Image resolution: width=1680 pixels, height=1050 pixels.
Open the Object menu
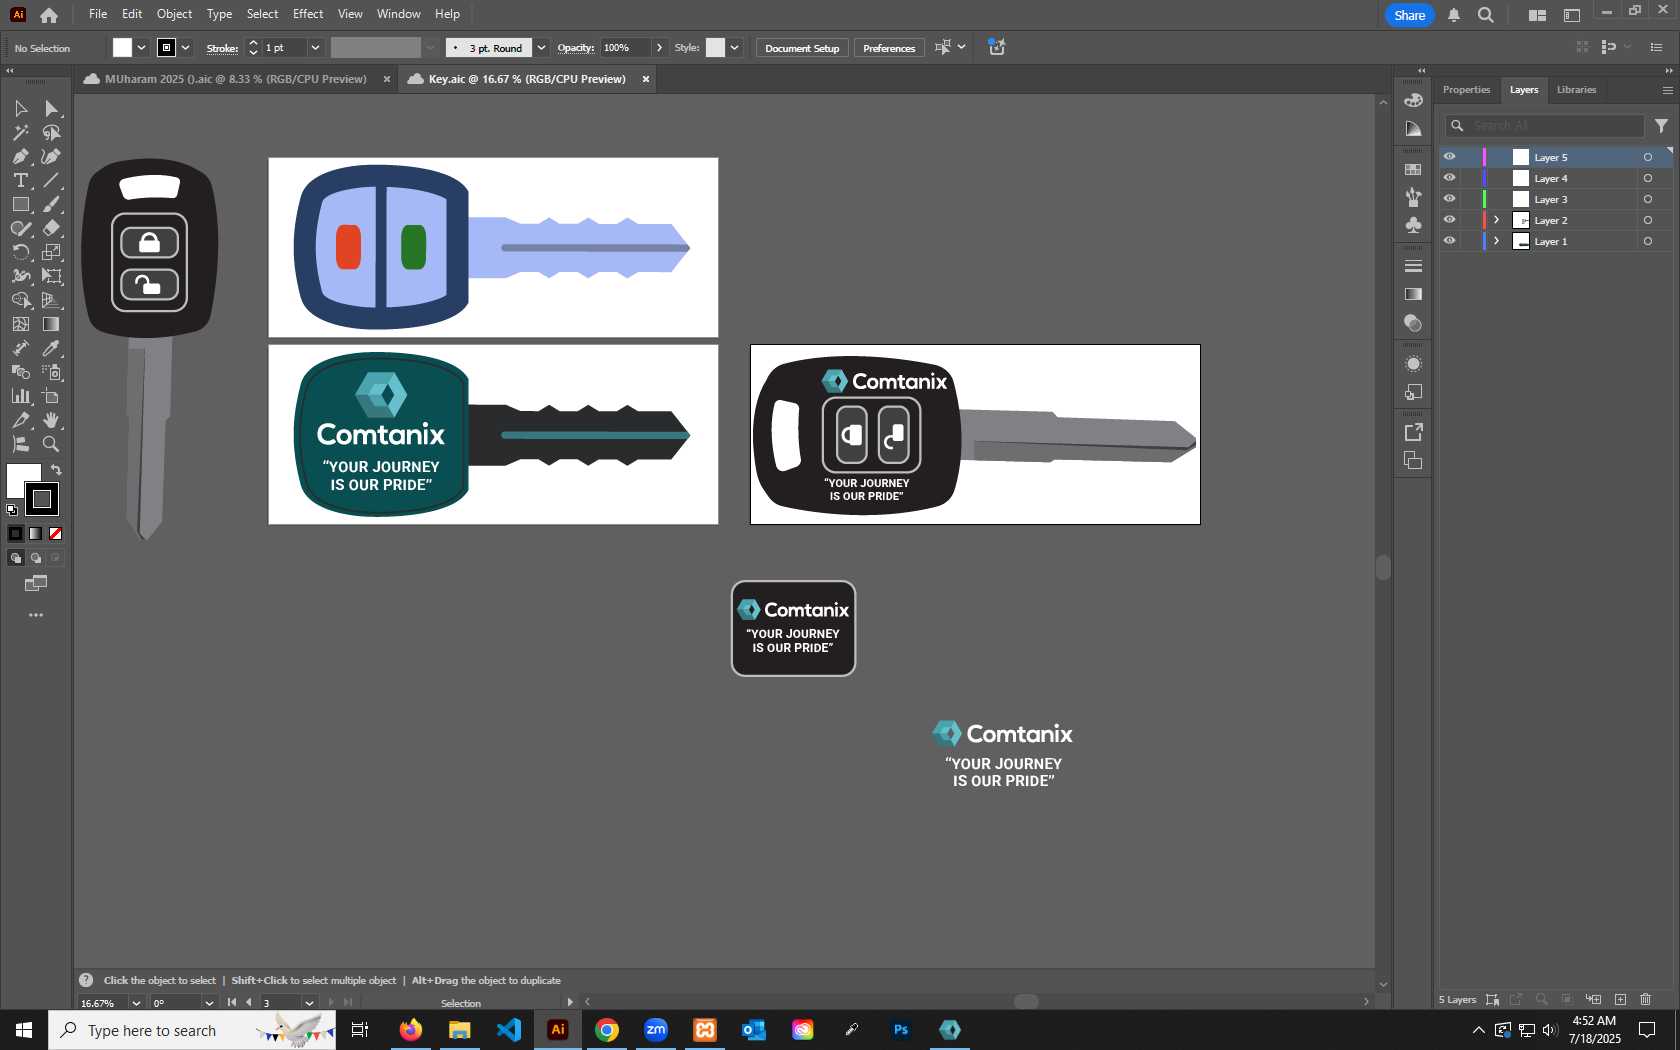tap(174, 14)
